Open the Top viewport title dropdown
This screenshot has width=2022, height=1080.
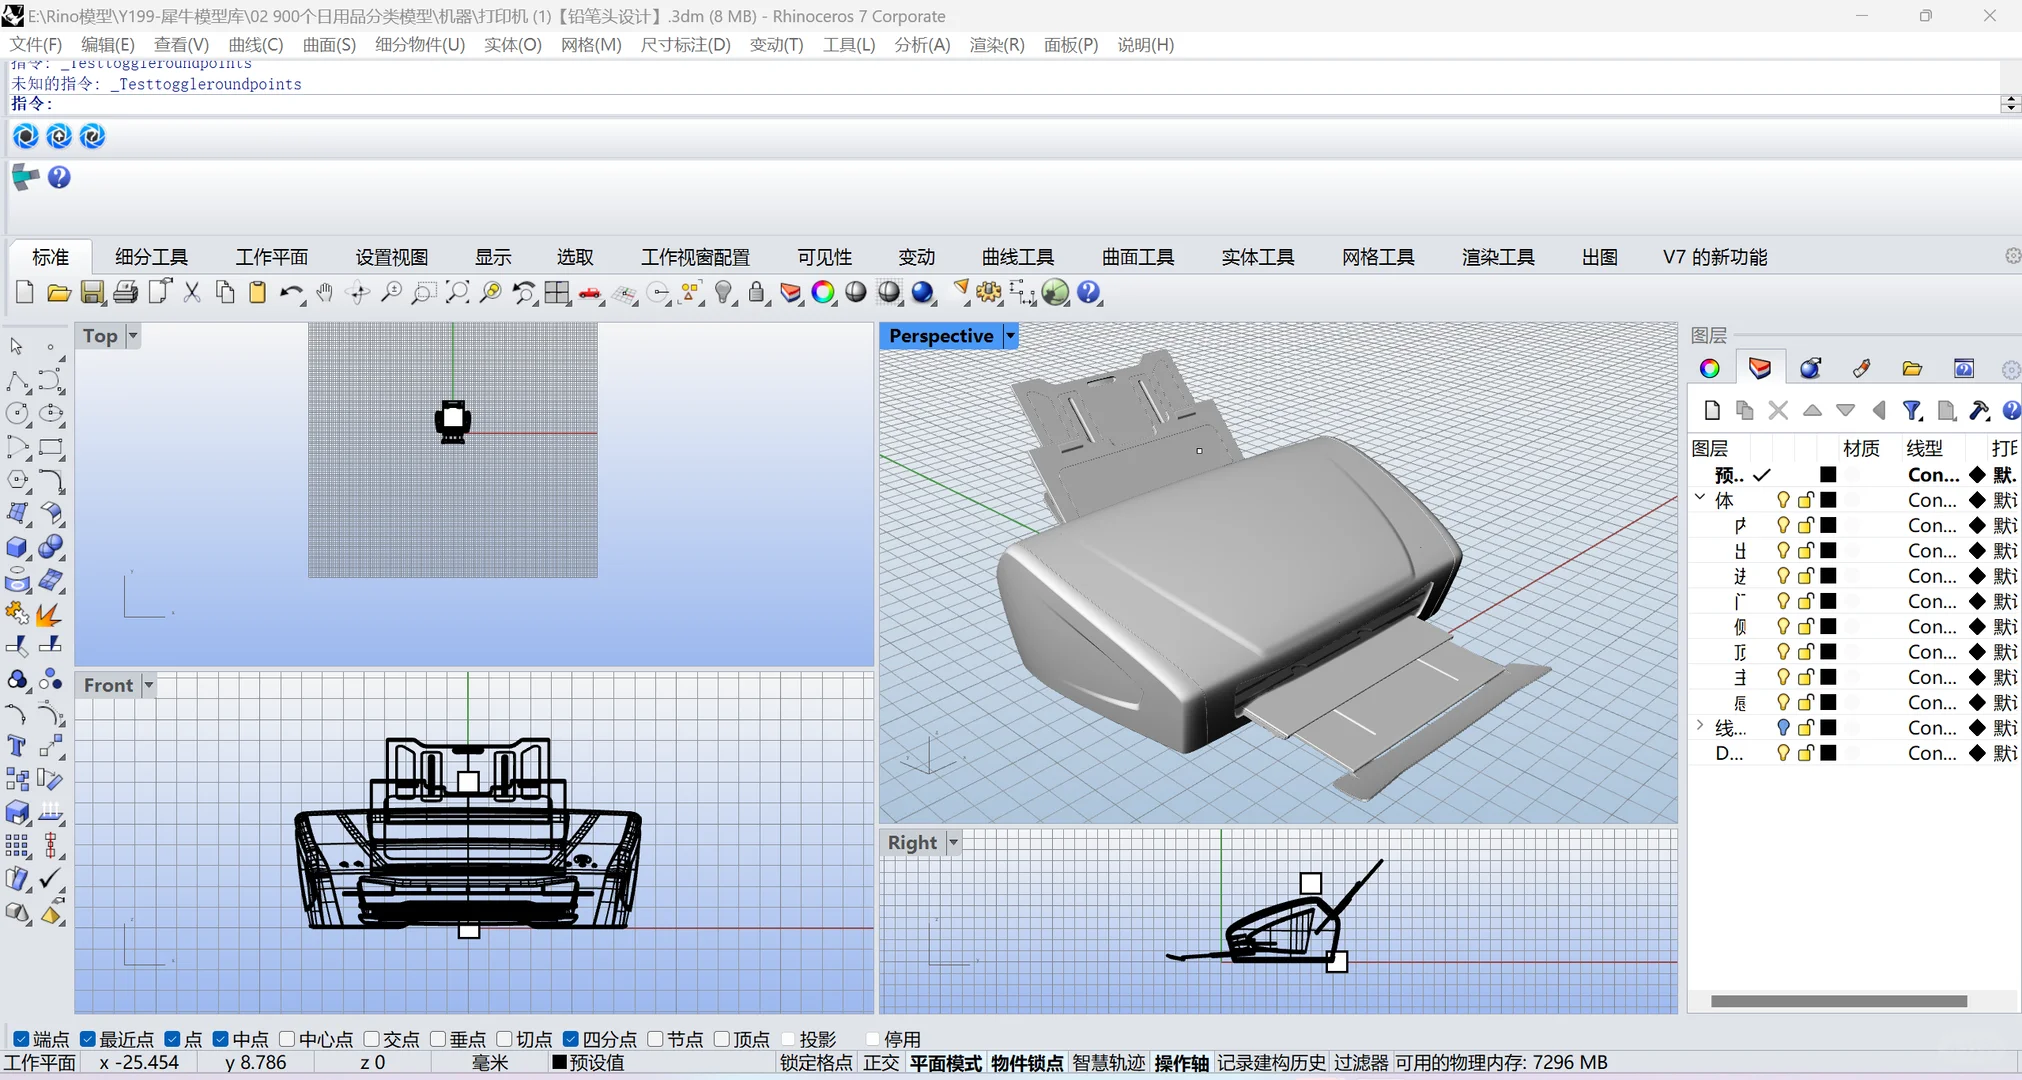click(x=133, y=336)
